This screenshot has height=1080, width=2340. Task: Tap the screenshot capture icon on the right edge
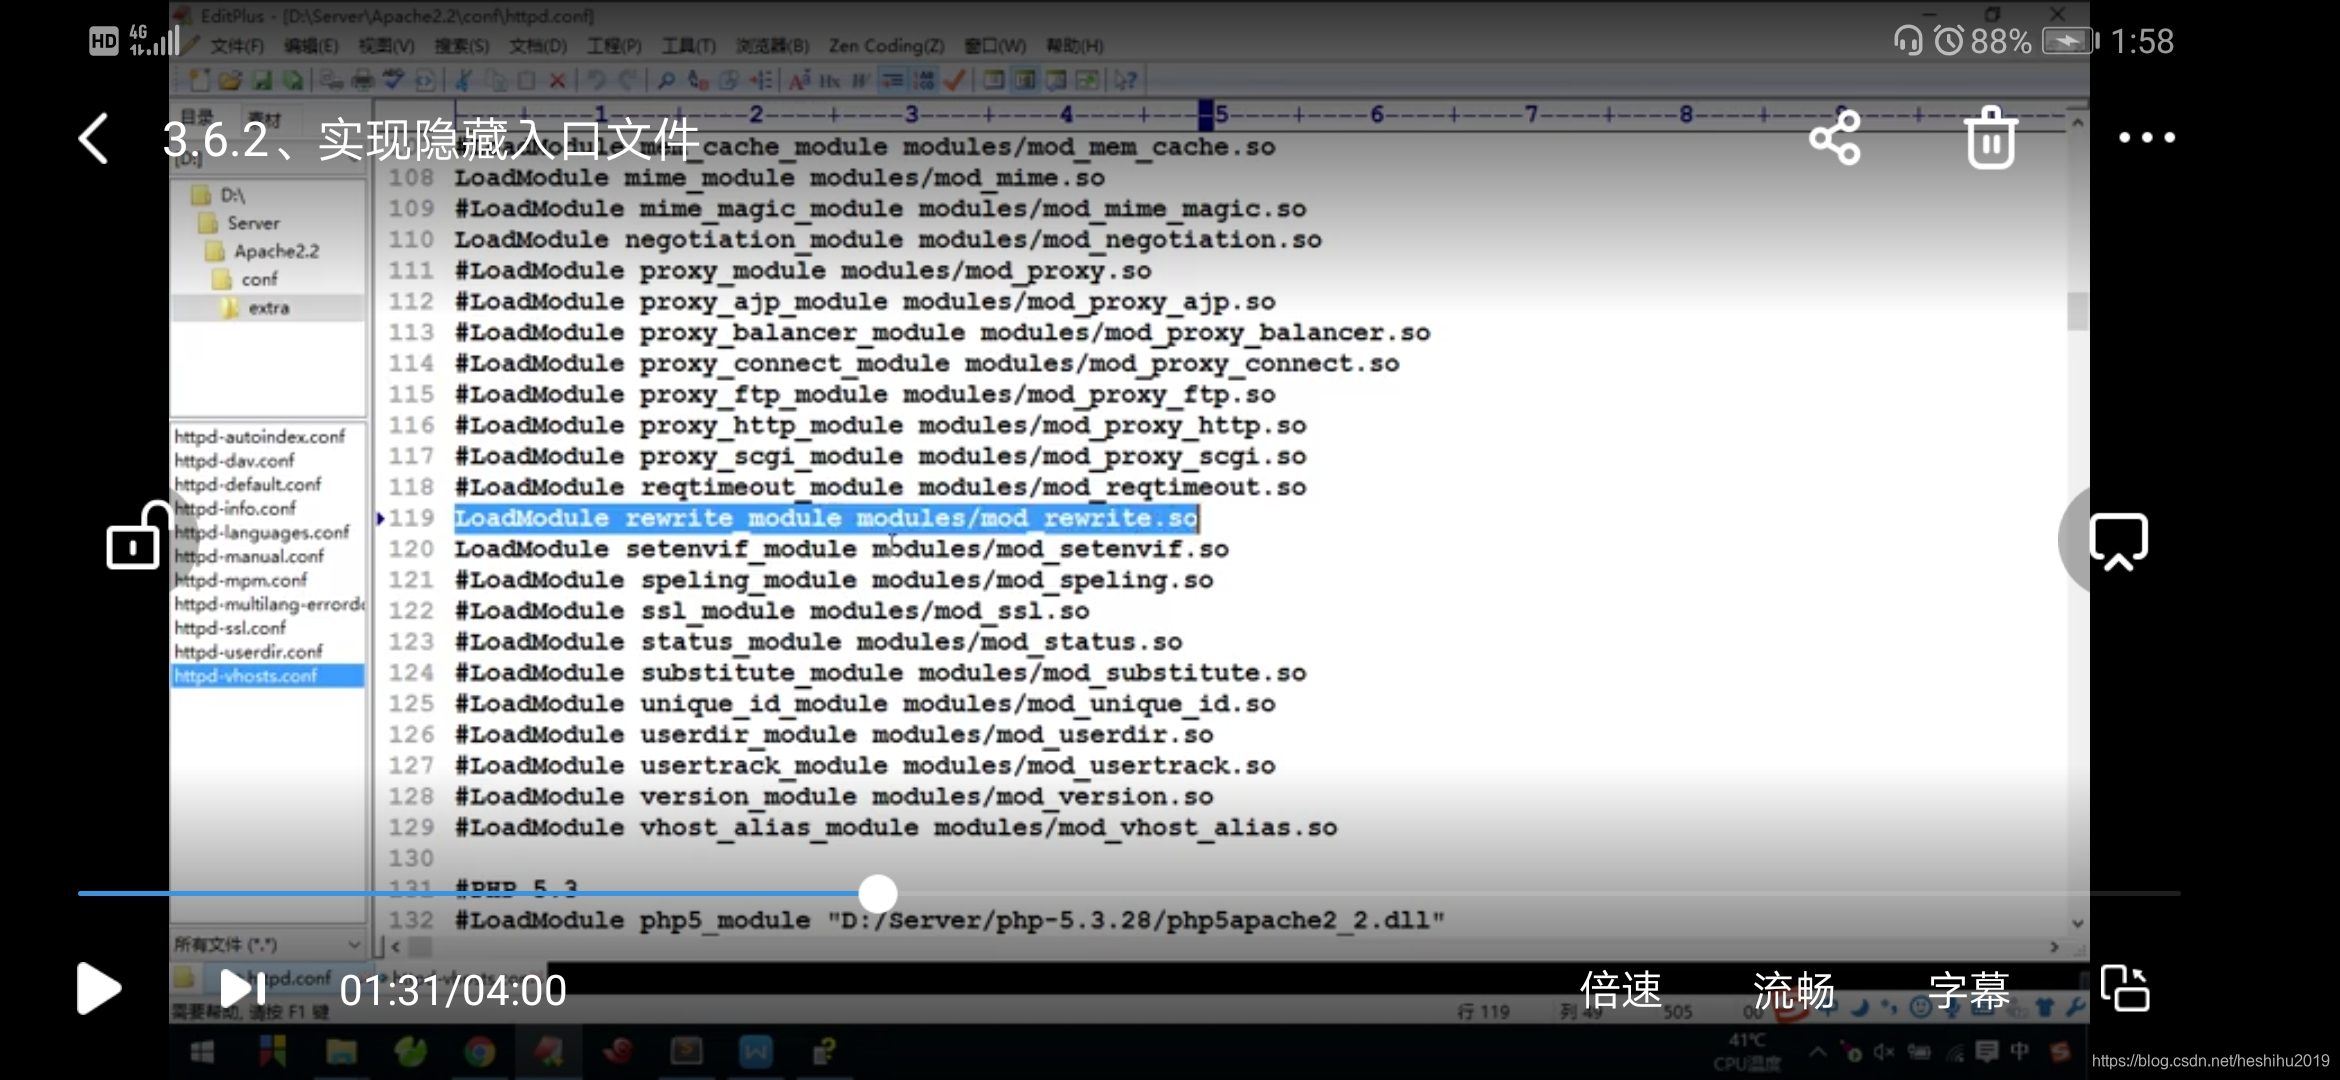2118,541
